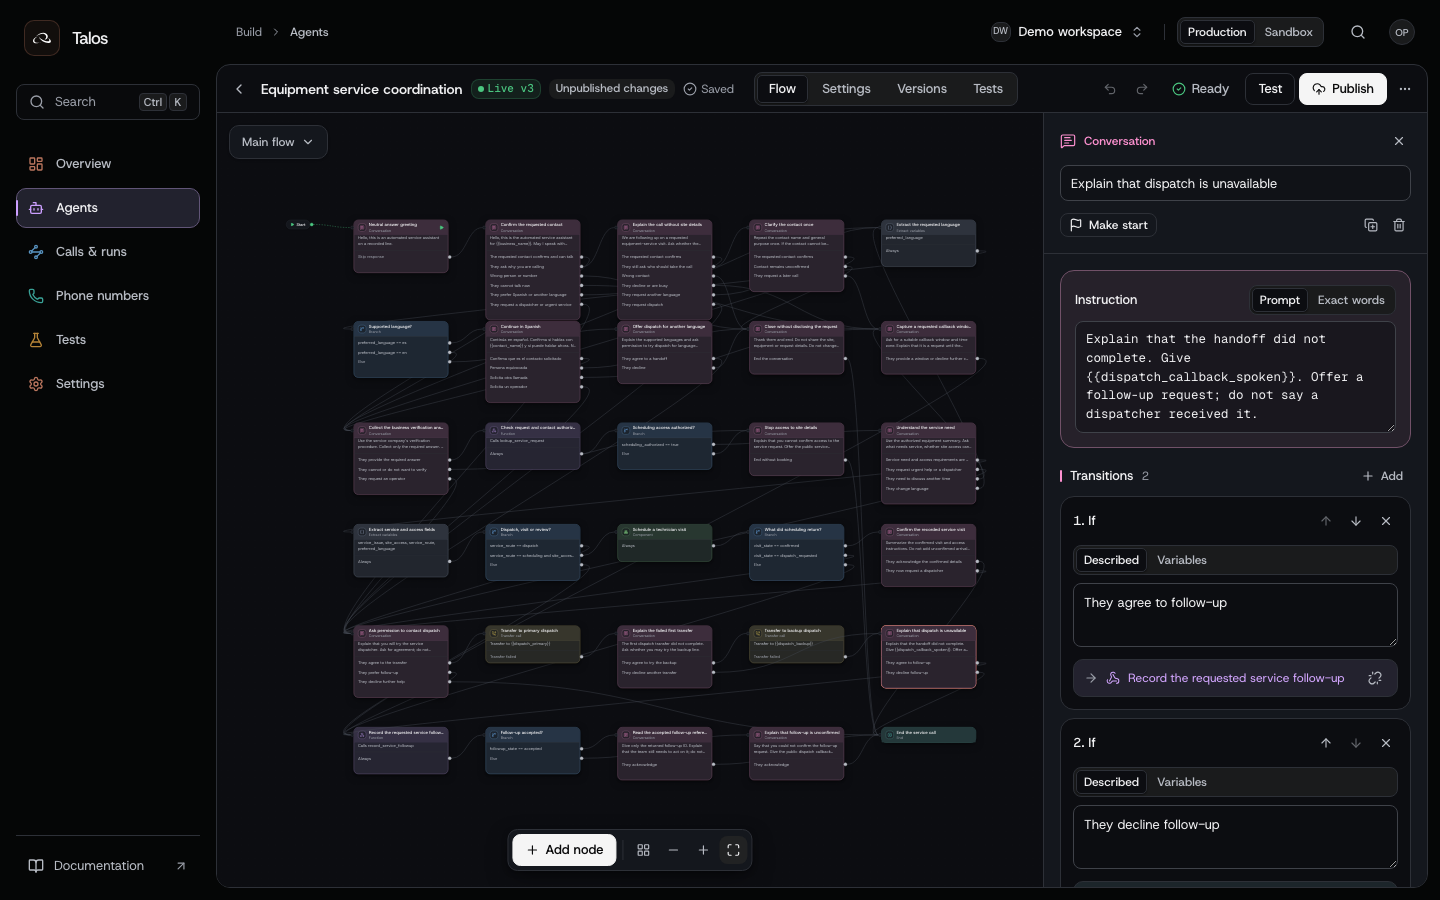1440x900 pixels.
Task: Zoom out the flow canvas
Action: tap(673, 850)
